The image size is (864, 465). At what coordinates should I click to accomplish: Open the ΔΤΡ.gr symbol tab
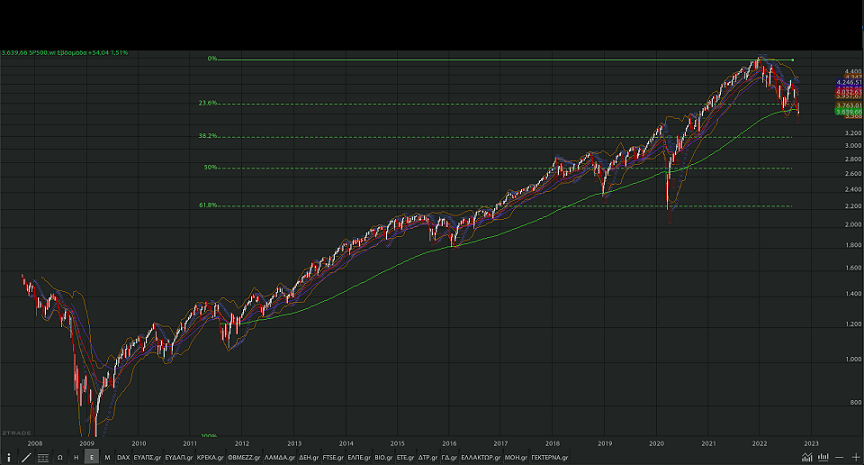coord(428,457)
